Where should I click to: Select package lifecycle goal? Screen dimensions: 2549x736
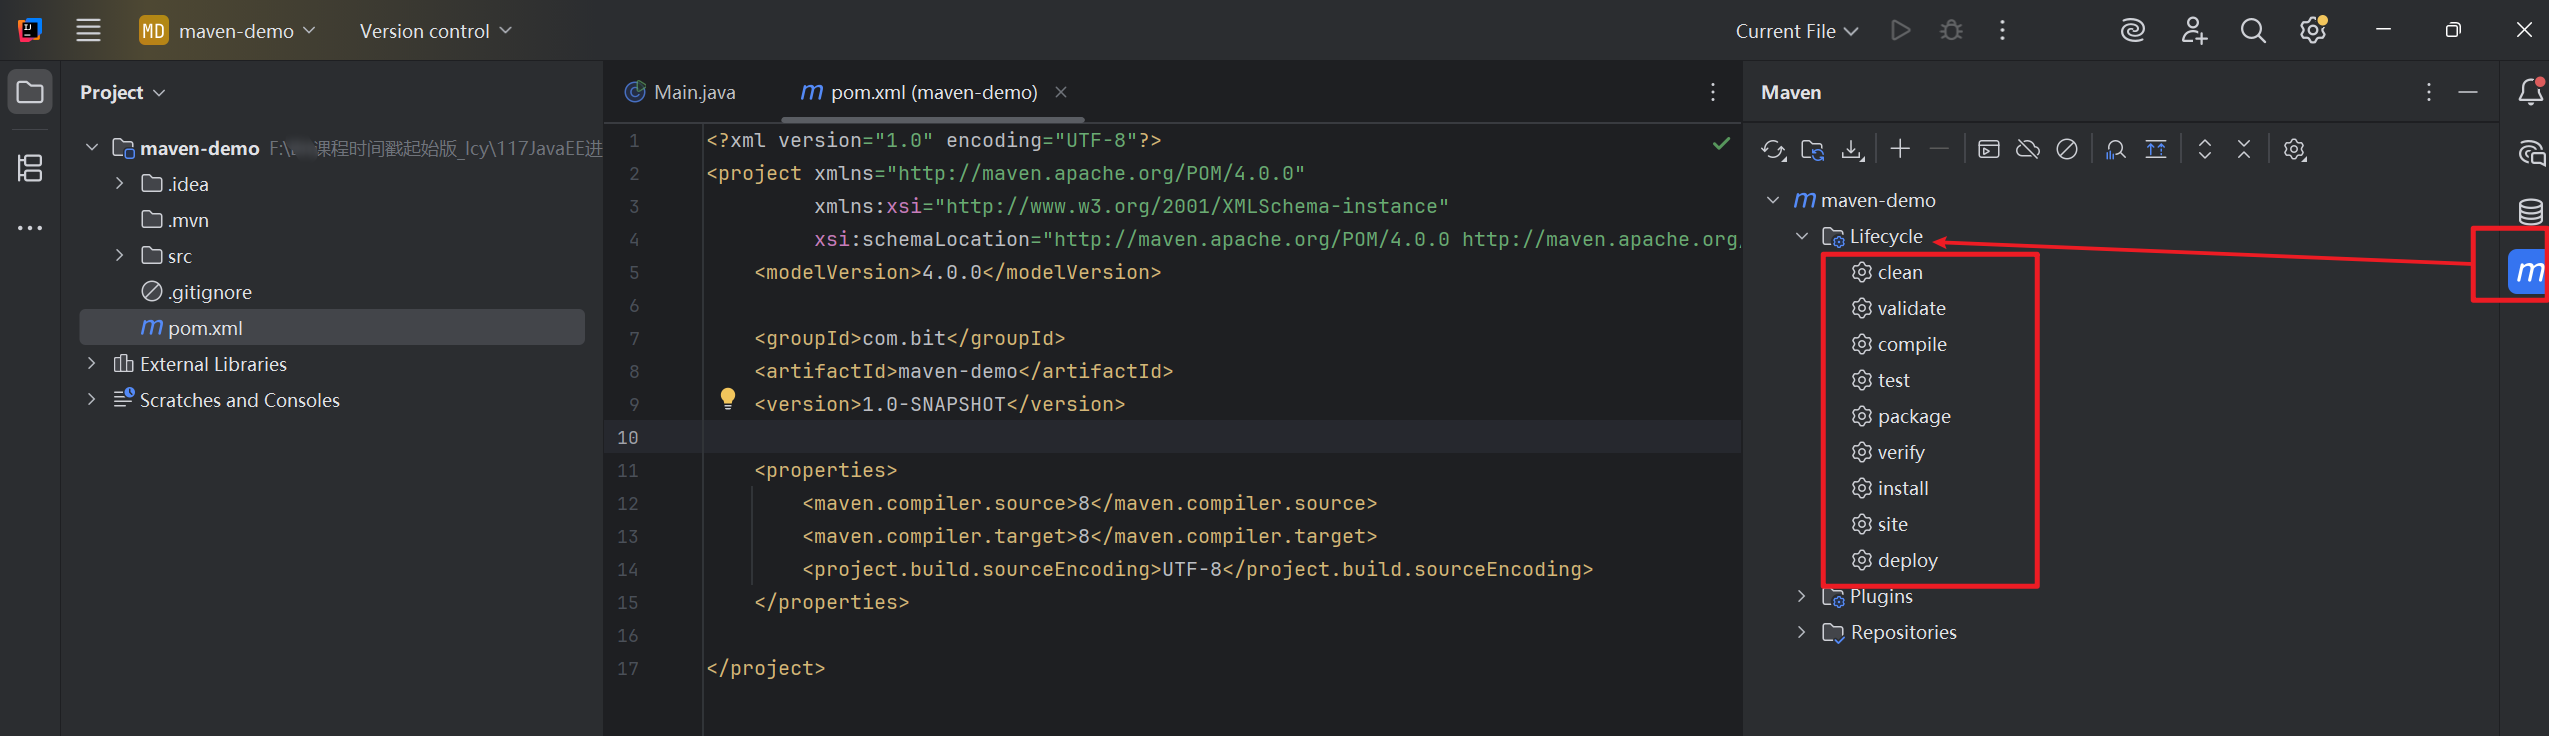click(x=1901, y=416)
